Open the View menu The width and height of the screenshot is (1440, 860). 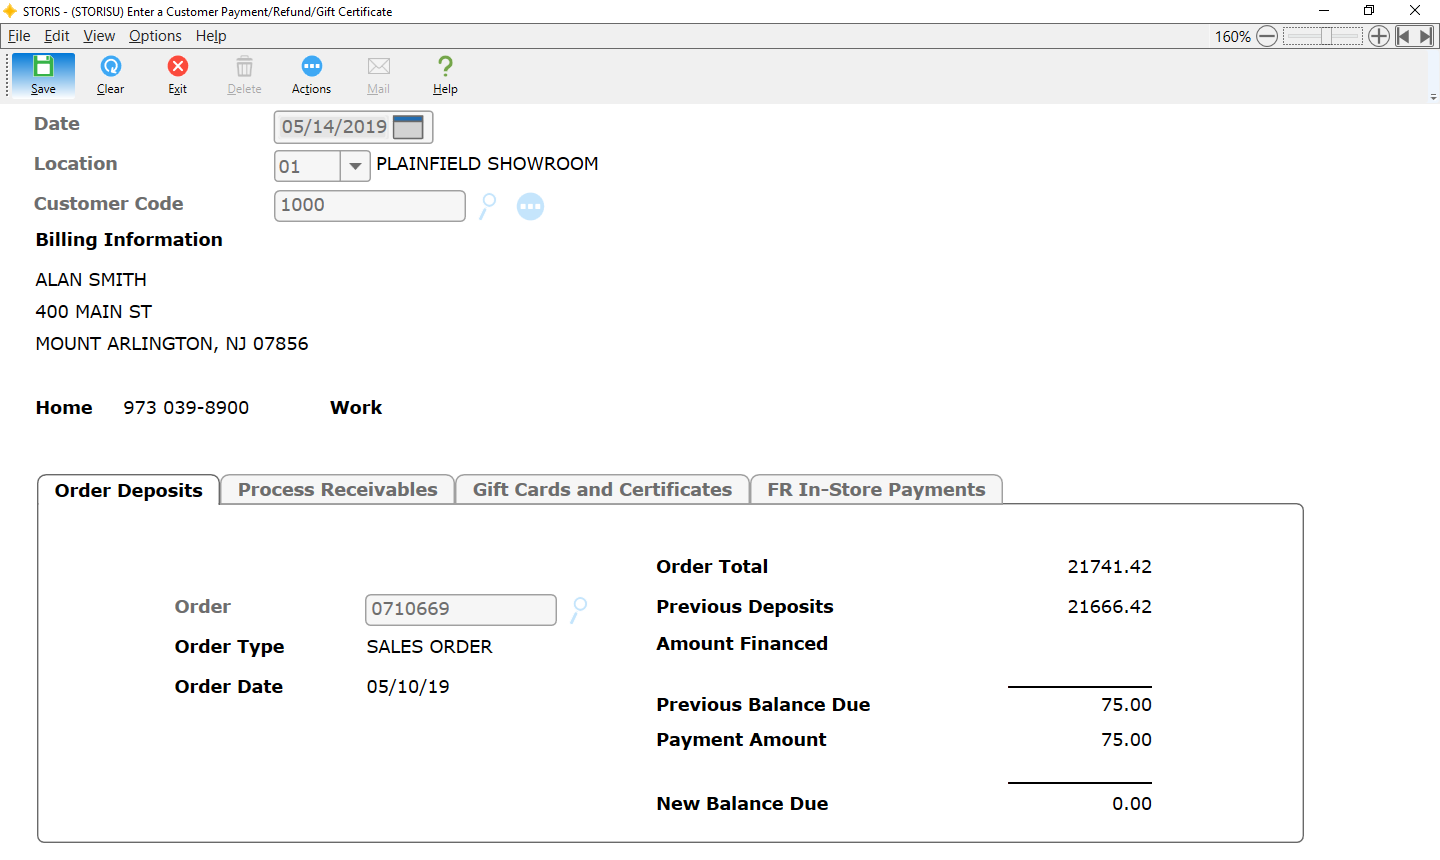pyautogui.click(x=99, y=36)
